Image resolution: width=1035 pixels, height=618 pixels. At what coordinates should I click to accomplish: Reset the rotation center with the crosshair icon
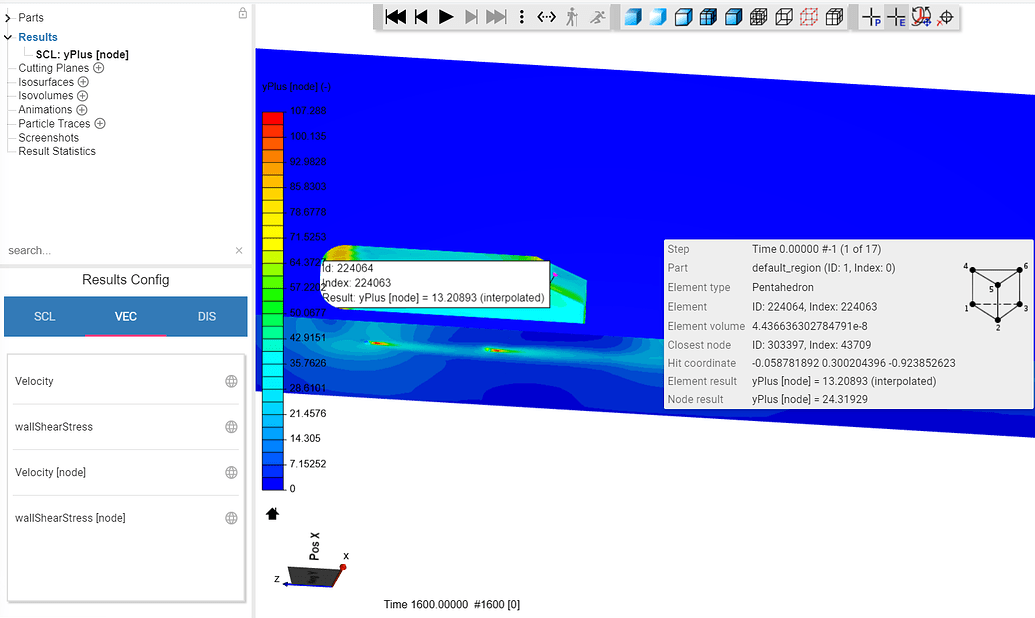point(947,17)
